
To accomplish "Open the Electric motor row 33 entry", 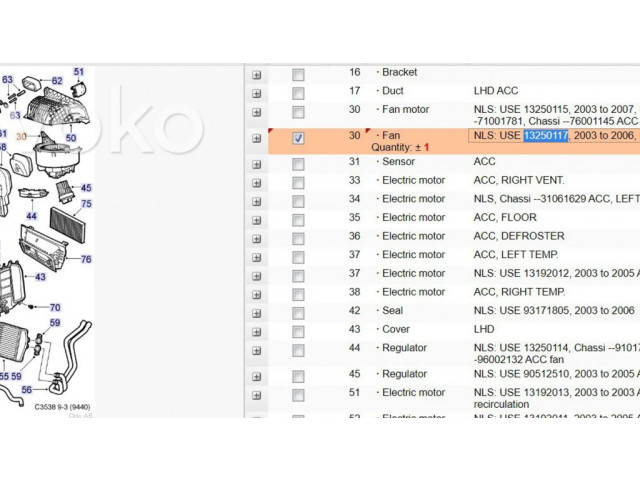I will pos(413,180).
